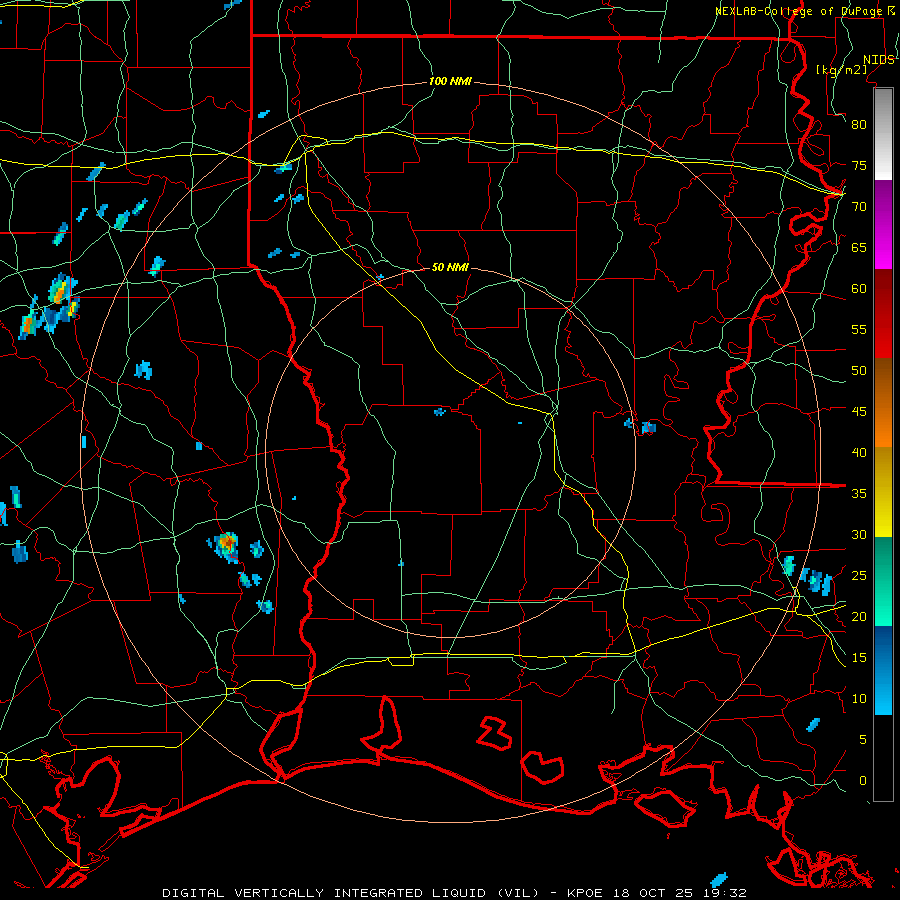Click the "[kg/m2]" units label
The width and height of the screenshot is (900, 900).
click(x=841, y=70)
